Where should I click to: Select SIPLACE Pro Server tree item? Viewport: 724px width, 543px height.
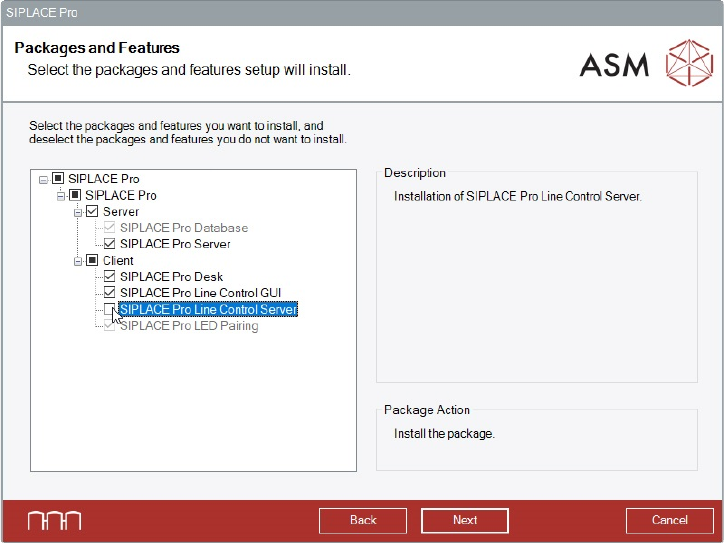175,244
